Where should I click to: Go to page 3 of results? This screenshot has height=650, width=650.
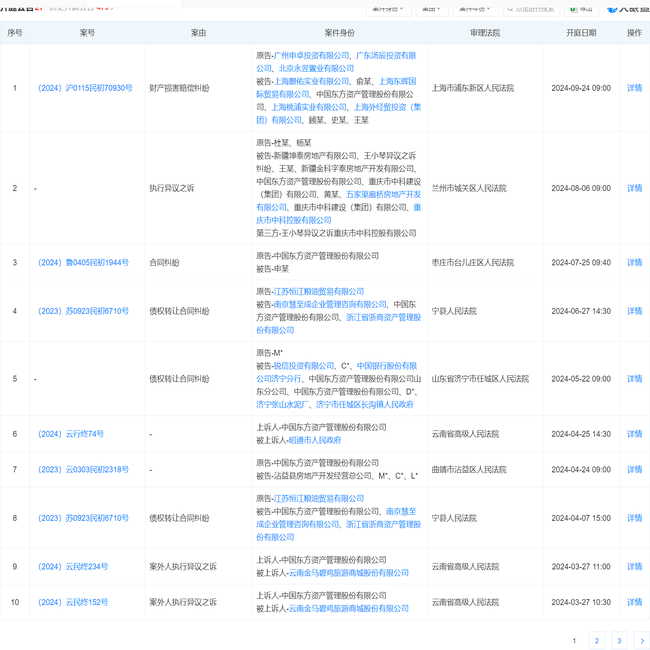[x=619, y=640]
